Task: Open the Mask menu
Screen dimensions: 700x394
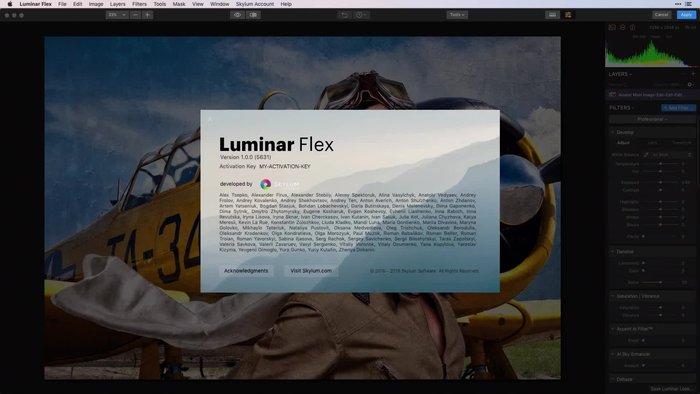Action: point(179,4)
